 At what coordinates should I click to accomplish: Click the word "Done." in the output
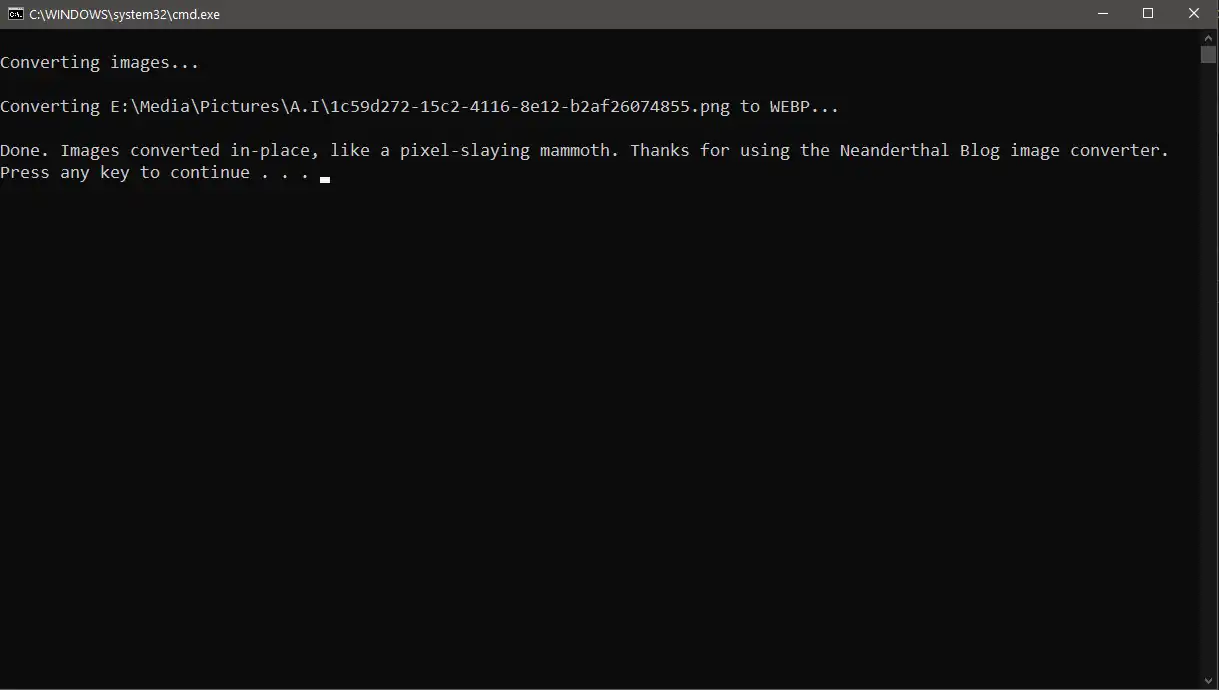(x=25, y=150)
